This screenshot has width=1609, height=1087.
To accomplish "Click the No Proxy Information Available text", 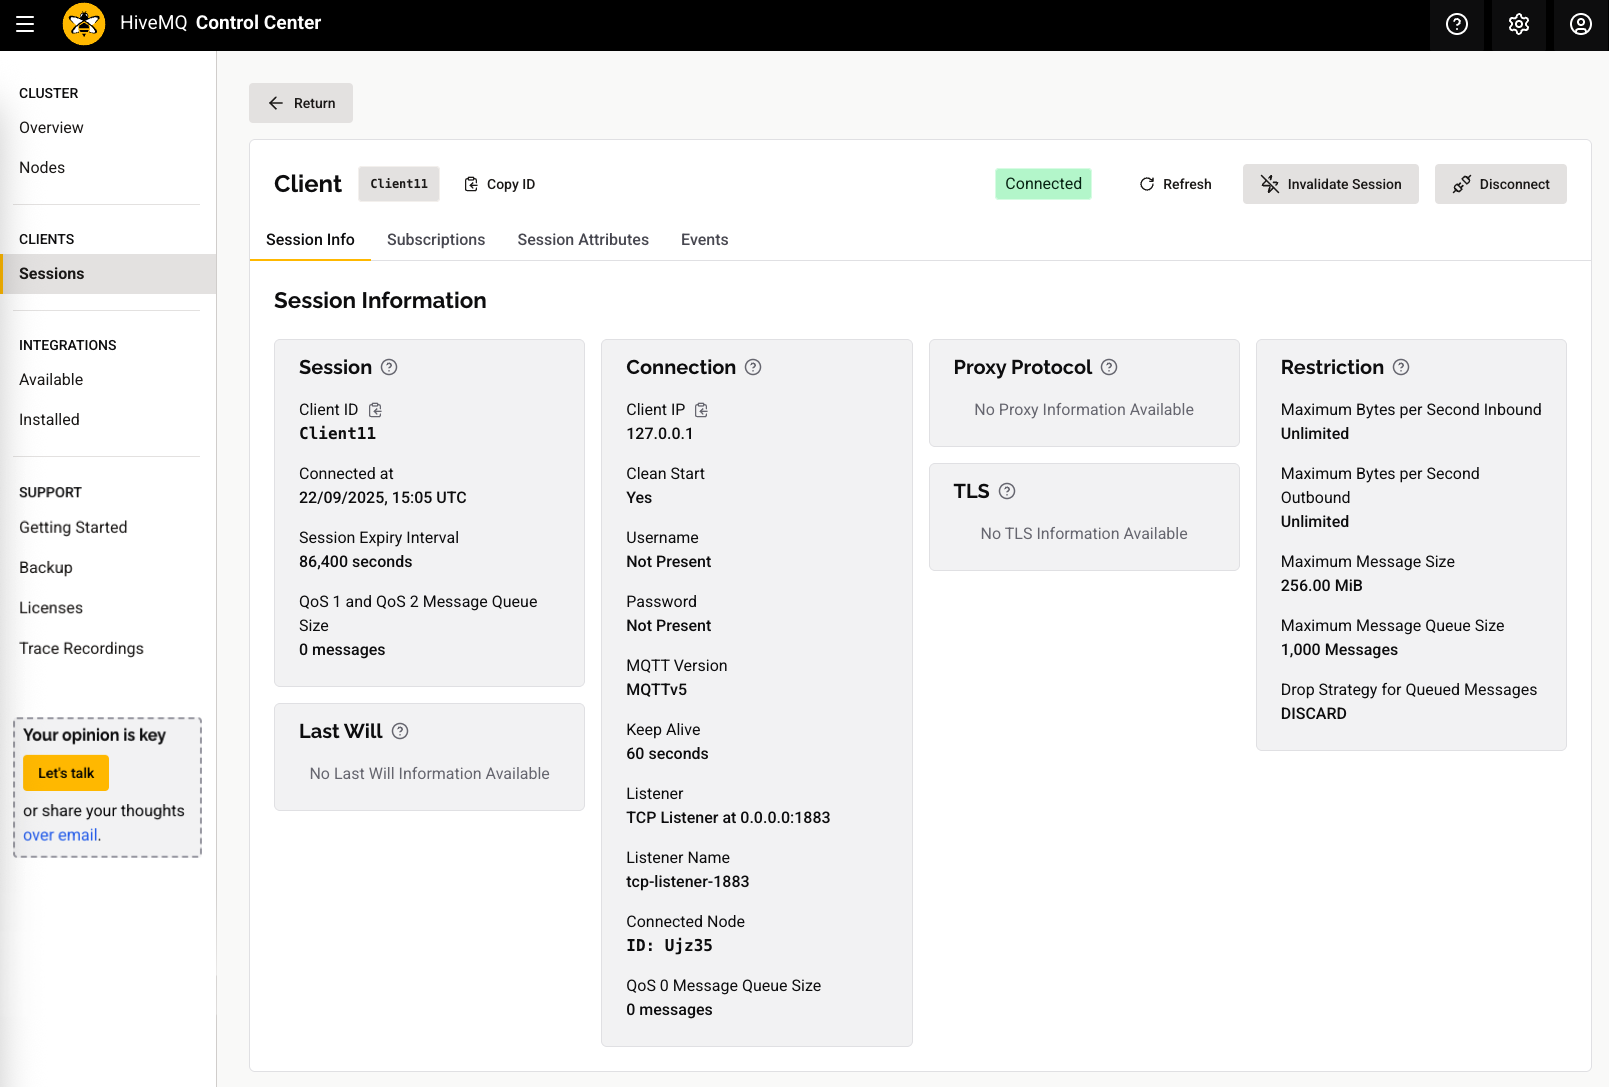I will coord(1084,410).
